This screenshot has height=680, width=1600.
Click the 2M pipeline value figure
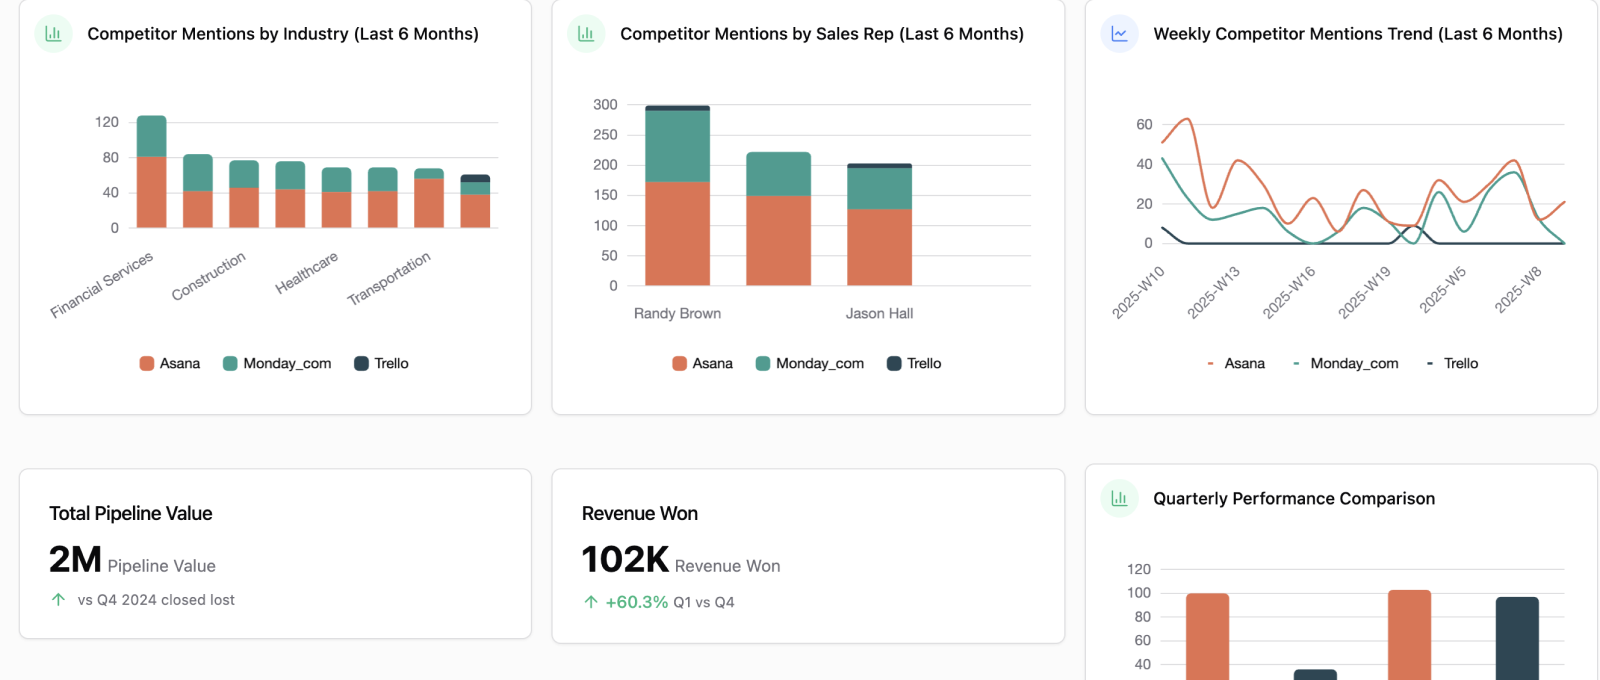(x=75, y=559)
